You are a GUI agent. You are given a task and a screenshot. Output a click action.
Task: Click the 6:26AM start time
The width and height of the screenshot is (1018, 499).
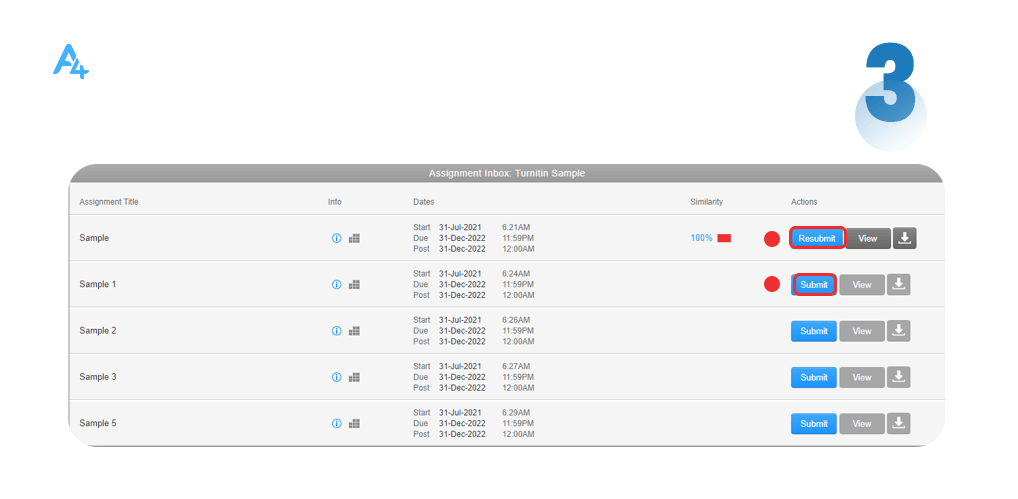click(x=516, y=320)
